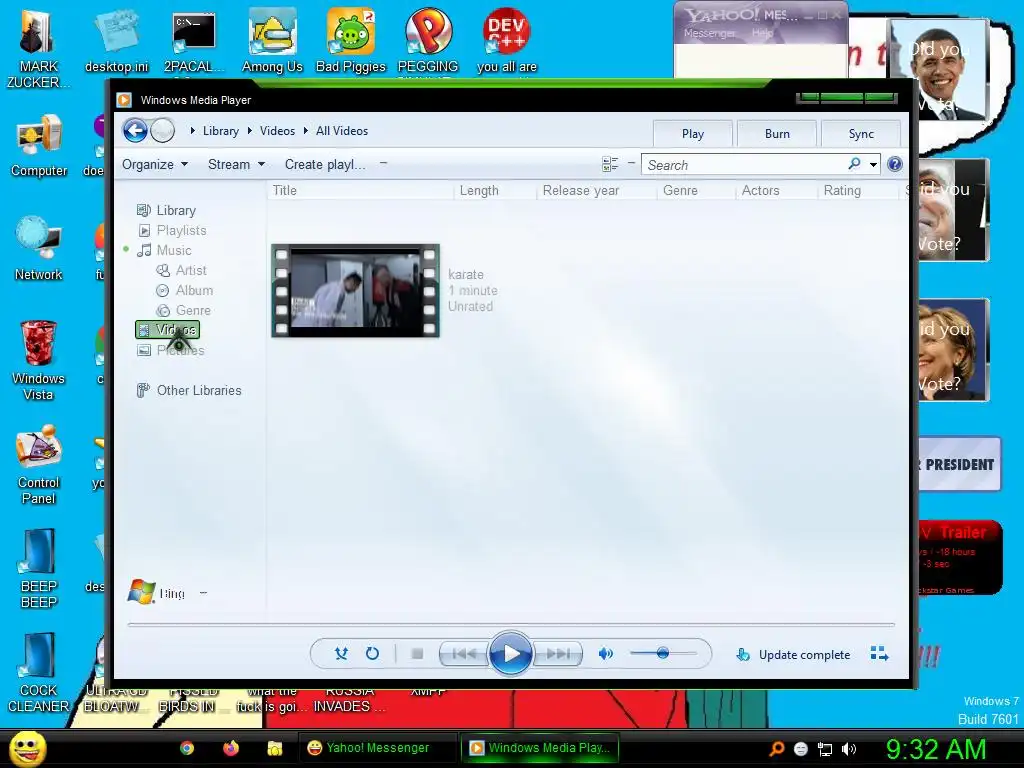Open the Control Panel desktop icon

click(39, 465)
